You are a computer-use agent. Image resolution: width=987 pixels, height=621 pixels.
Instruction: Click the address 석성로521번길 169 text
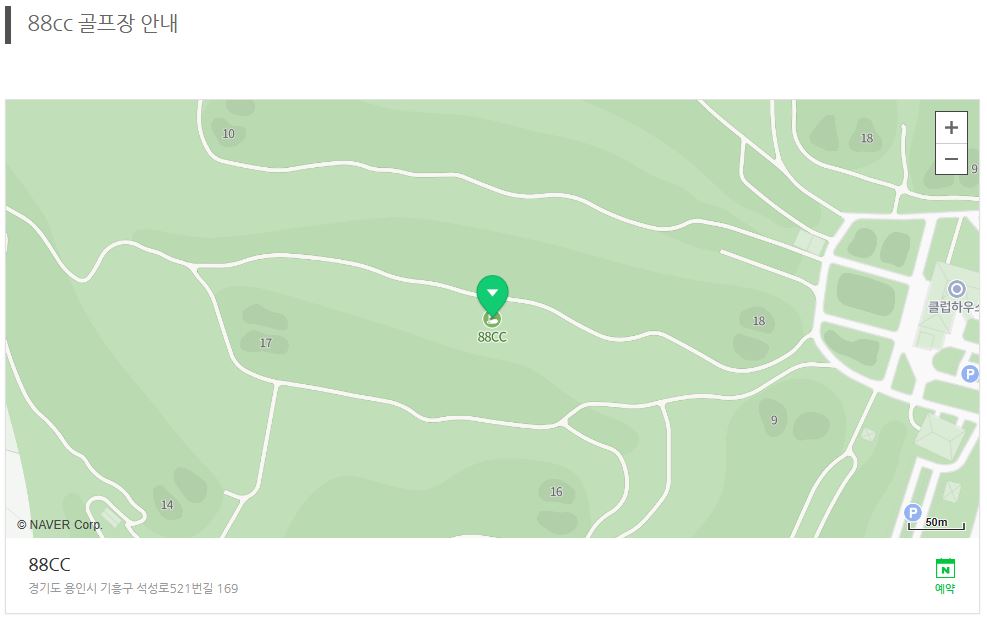(x=187, y=589)
